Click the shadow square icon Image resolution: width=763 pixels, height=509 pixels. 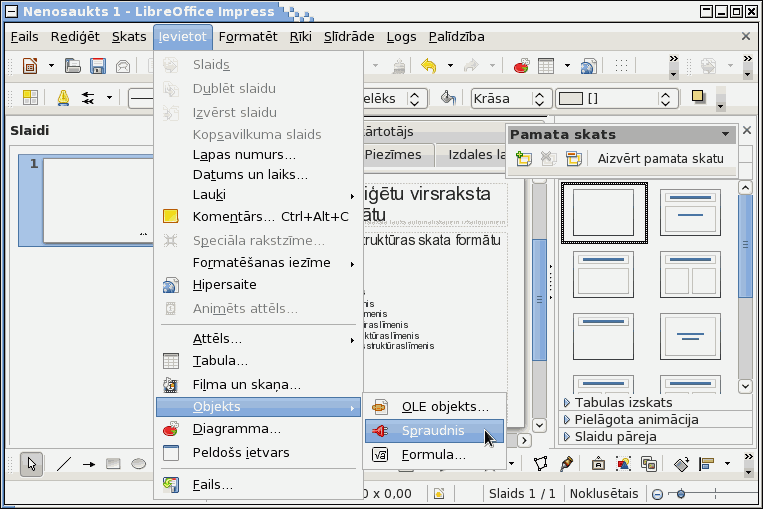tap(698, 97)
